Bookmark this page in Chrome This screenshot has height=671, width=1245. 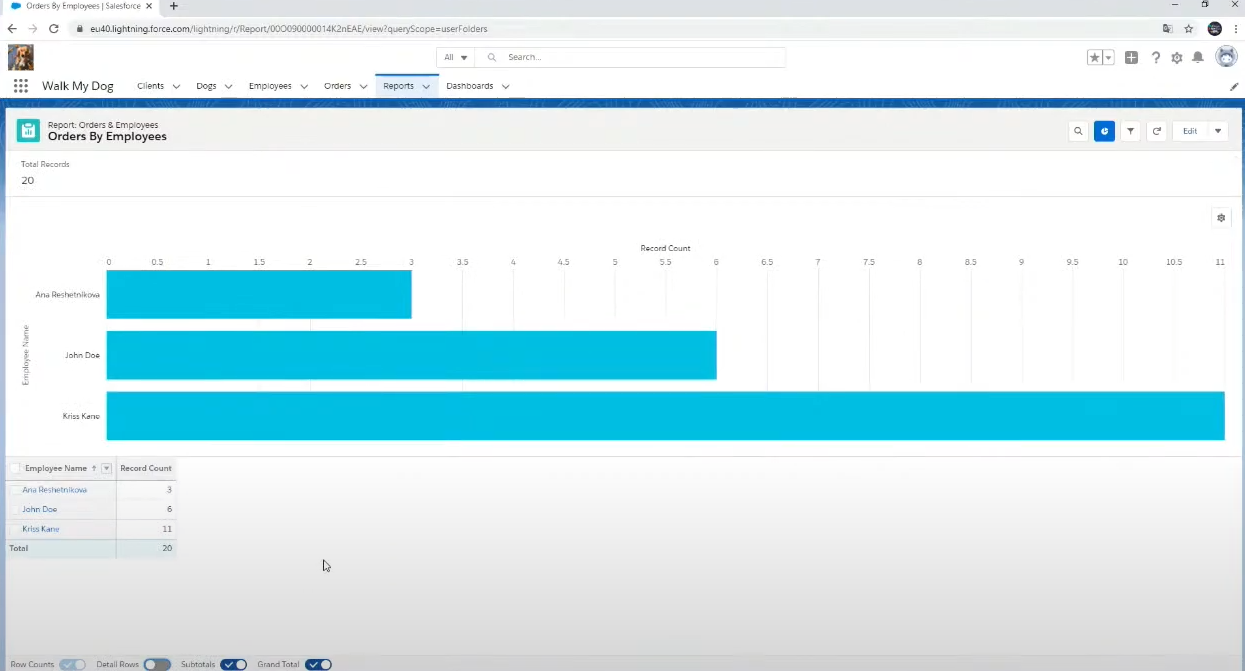click(1189, 29)
